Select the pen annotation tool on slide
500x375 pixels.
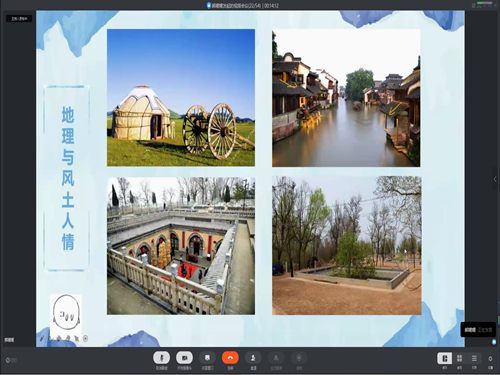(x=42, y=338)
